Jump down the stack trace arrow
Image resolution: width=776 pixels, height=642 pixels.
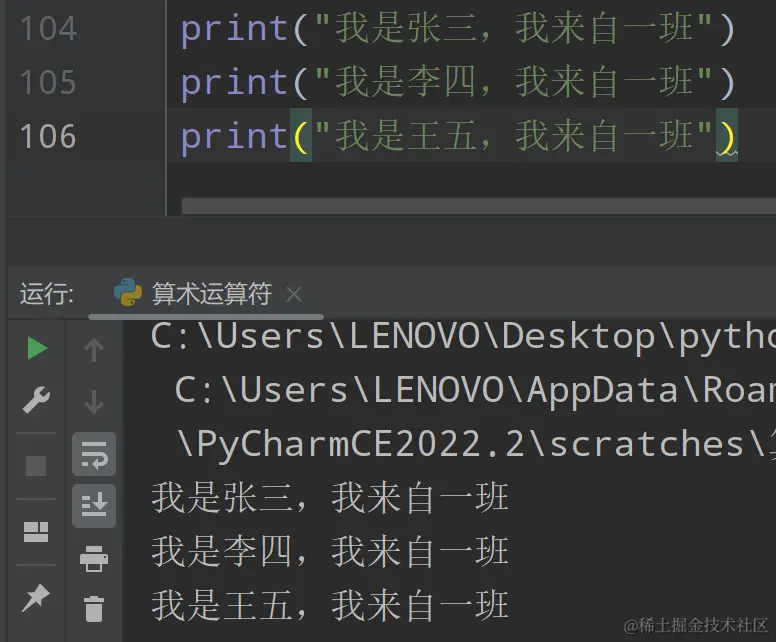94,401
